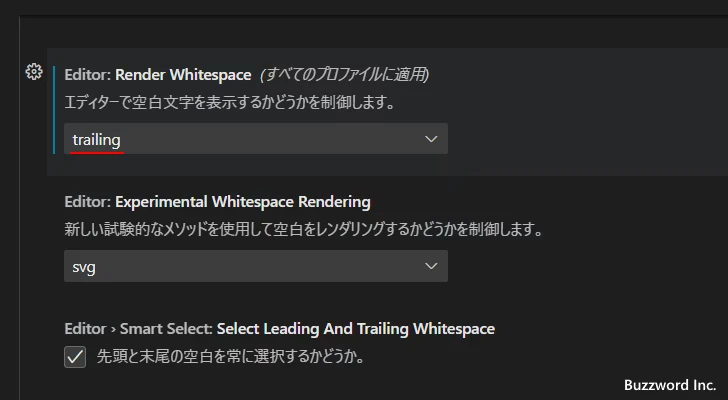Click the すべてのプロファイルに適用 label
This screenshot has height=400, width=728.
point(345,75)
